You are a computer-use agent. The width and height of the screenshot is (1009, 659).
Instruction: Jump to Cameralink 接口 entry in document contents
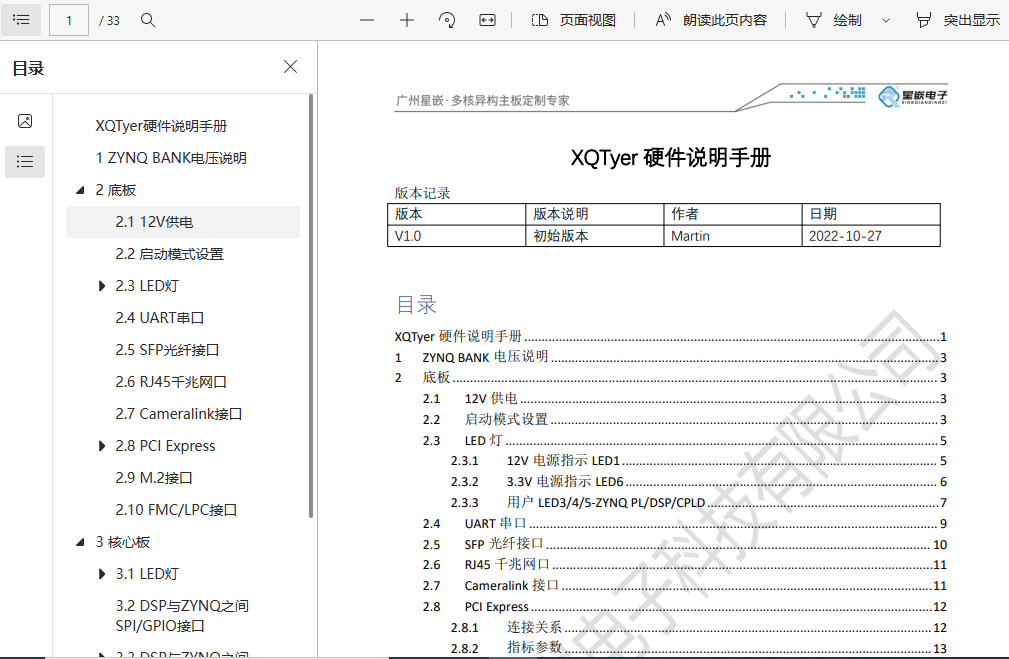pos(511,585)
